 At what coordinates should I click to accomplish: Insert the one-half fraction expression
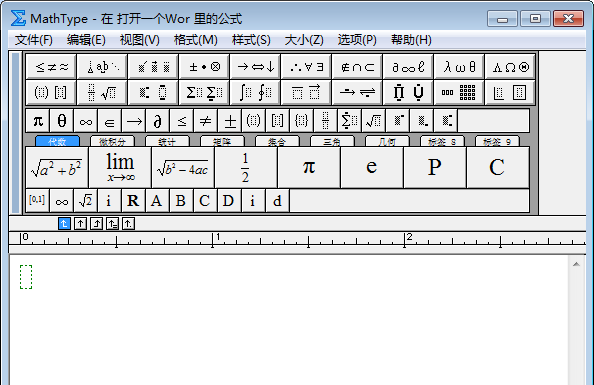pos(245,167)
